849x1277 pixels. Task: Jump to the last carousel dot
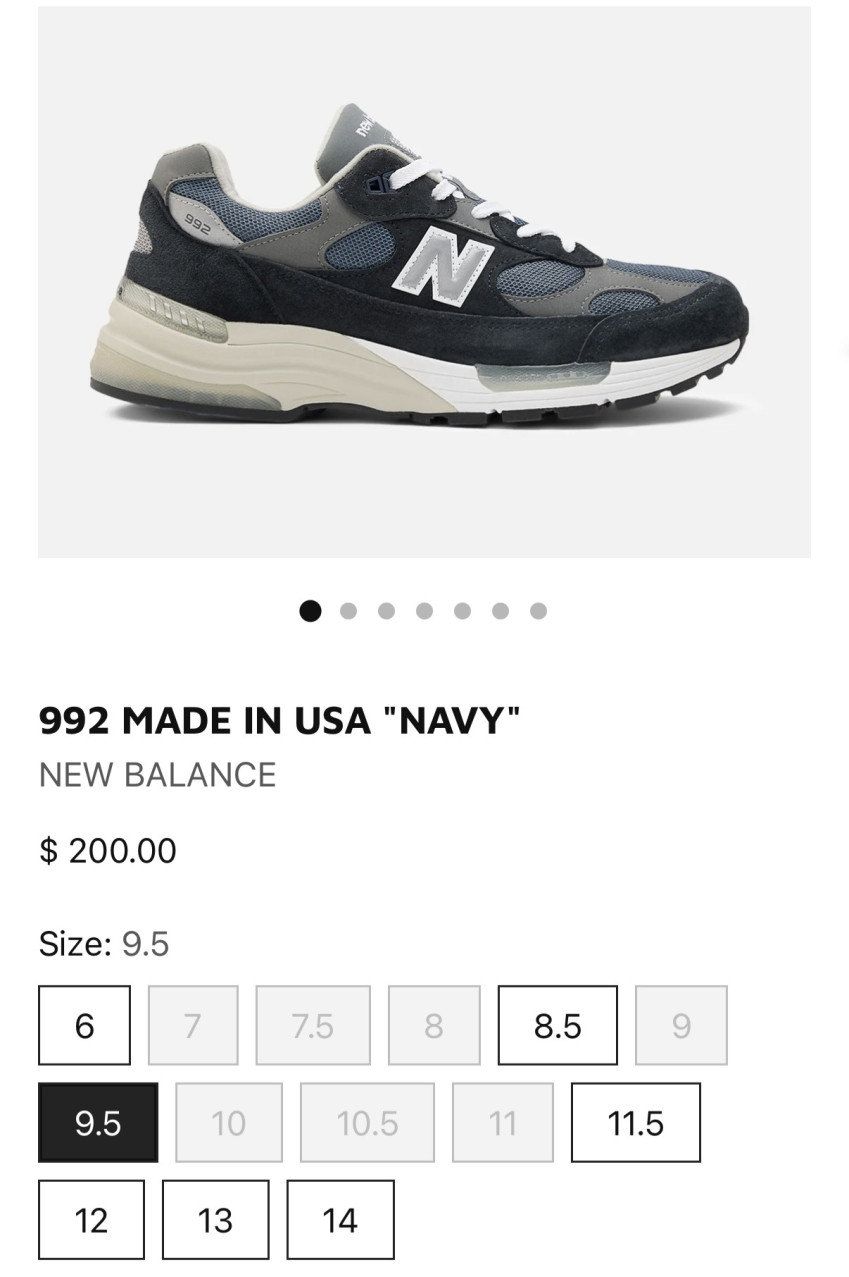tap(538, 611)
